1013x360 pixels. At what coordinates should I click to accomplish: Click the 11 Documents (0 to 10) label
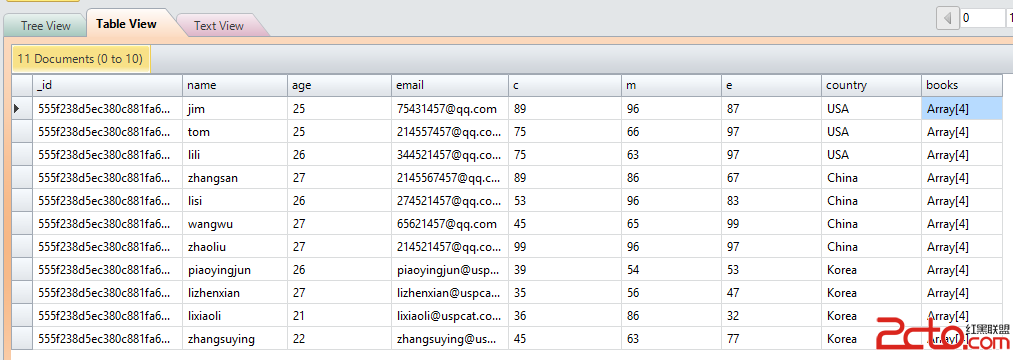80,59
